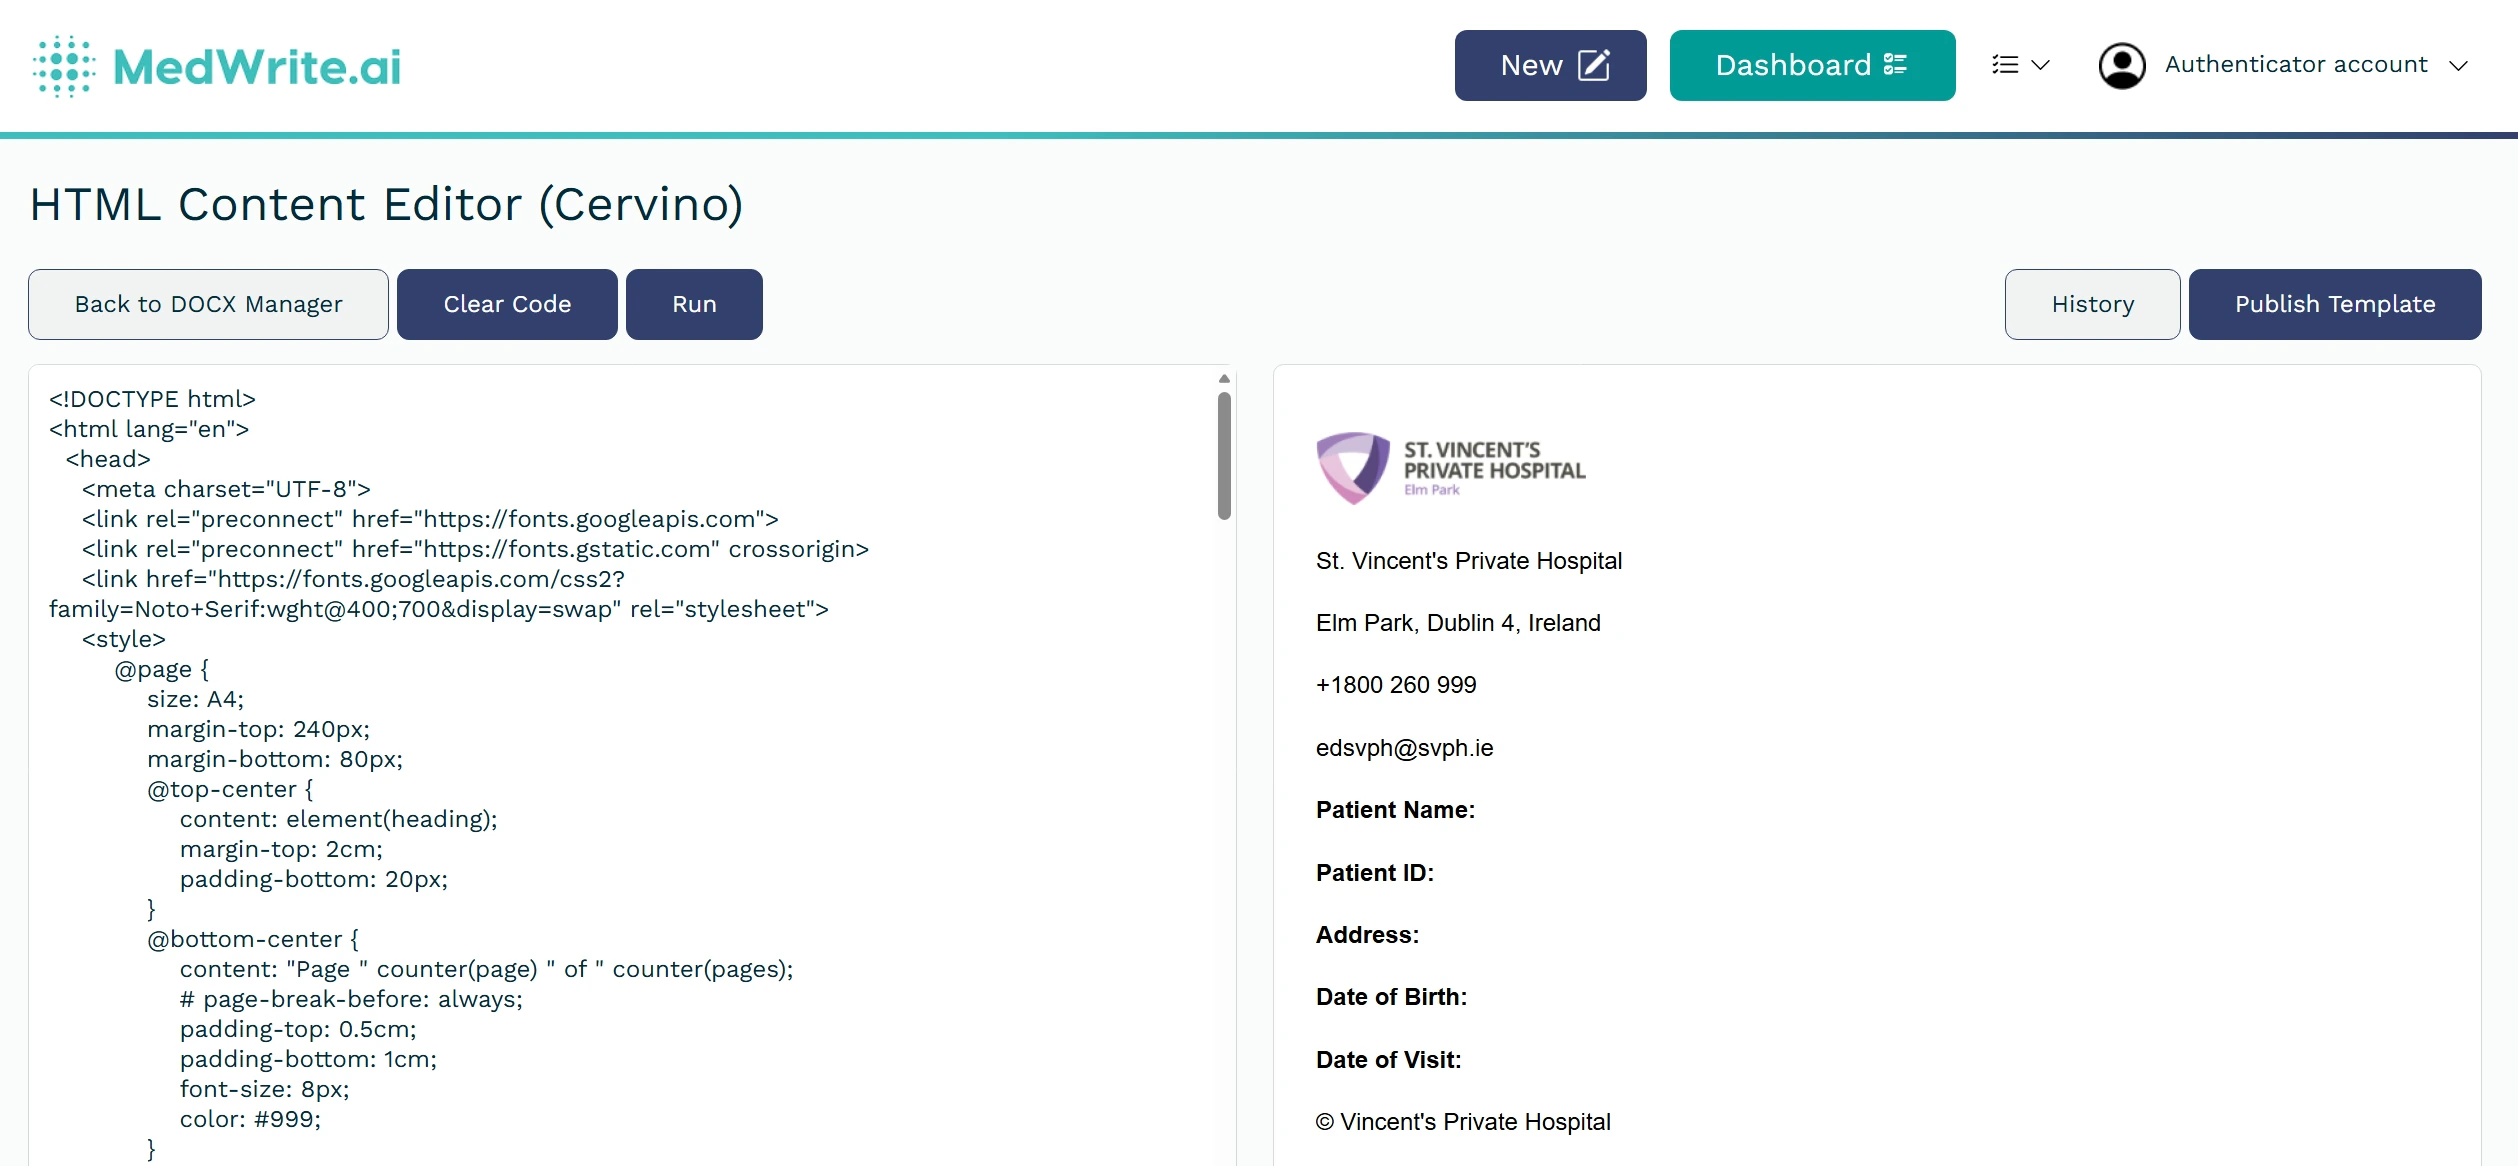Viewport: 2518px width, 1166px height.
Task: Expand the chevron beside the task list icon
Action: [2040, 66]
